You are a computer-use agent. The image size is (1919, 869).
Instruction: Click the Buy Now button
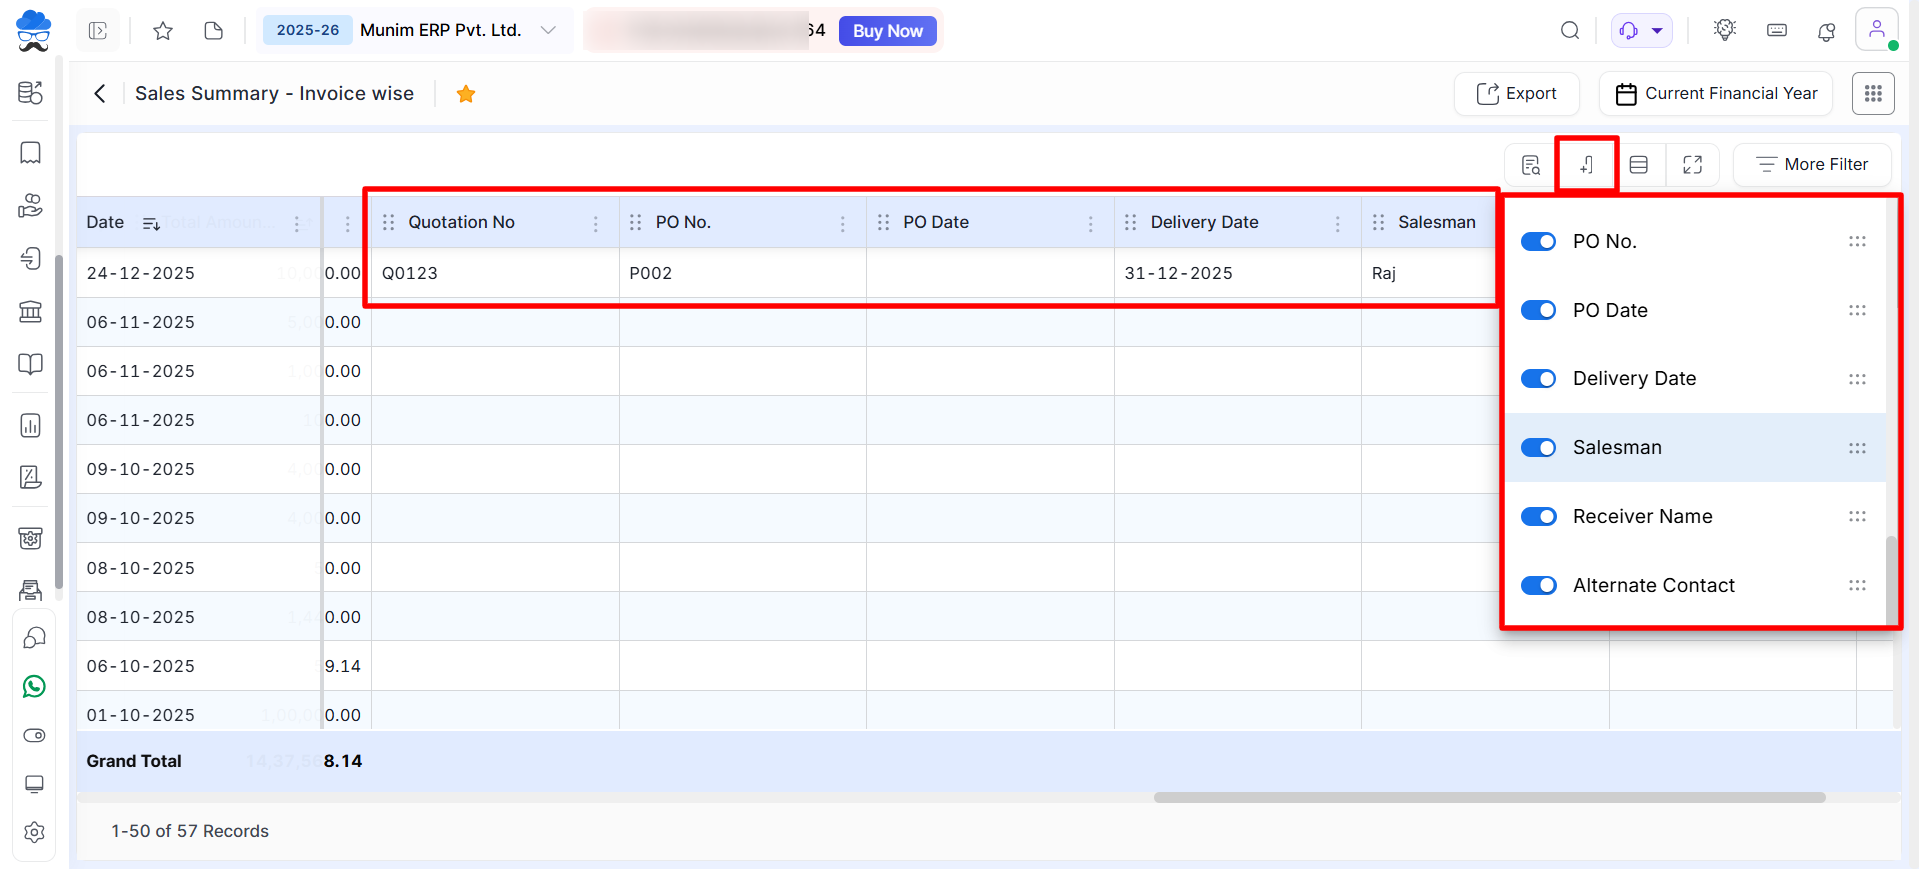pyautogui.click(x=887, y=31)
